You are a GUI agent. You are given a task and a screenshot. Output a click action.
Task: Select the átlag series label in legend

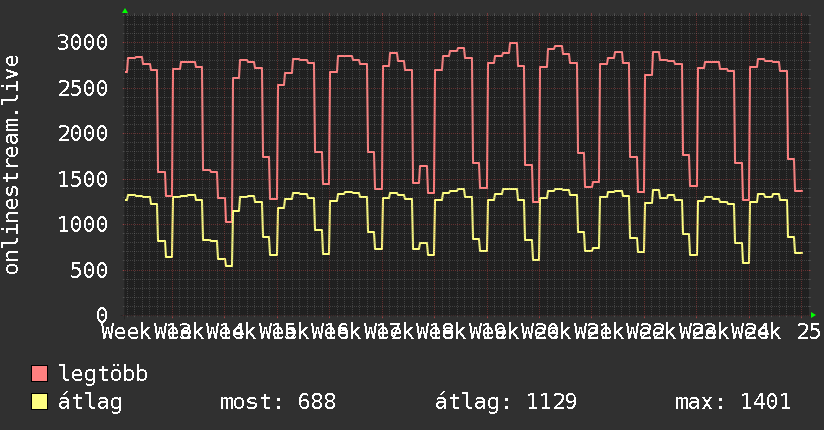90,402
